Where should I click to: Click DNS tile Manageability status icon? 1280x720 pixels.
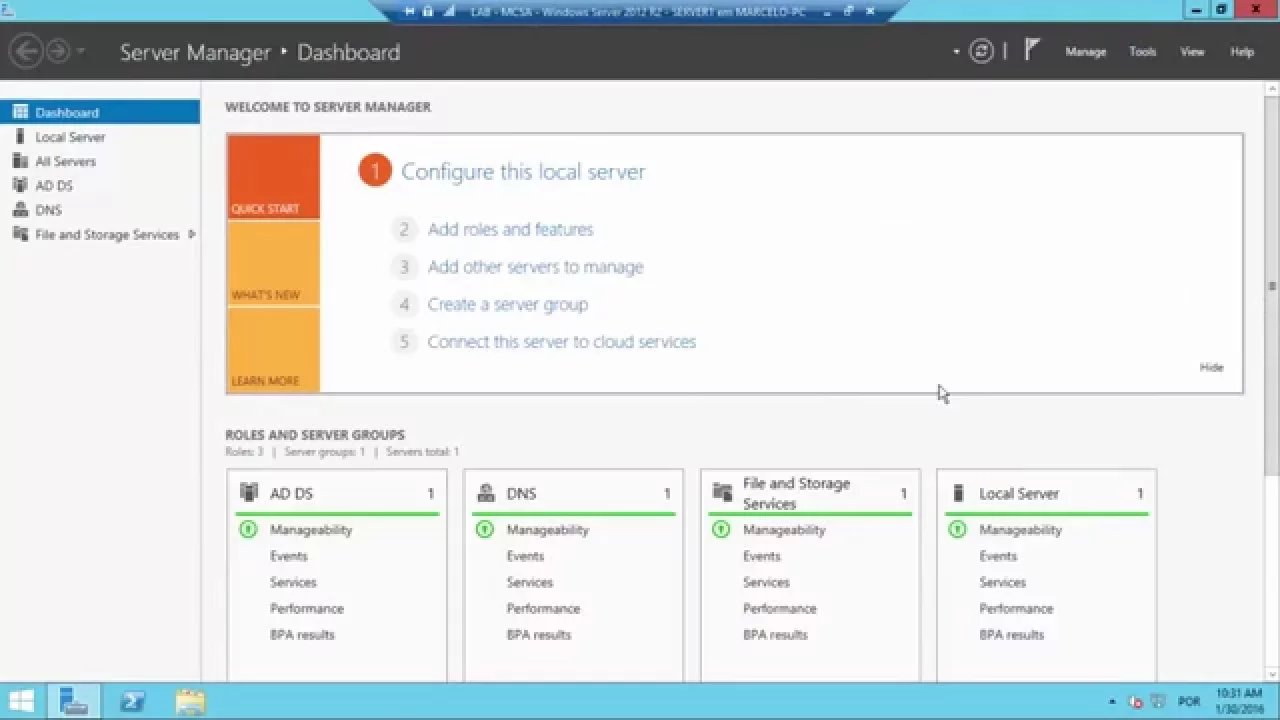click(x=485, y=529)
